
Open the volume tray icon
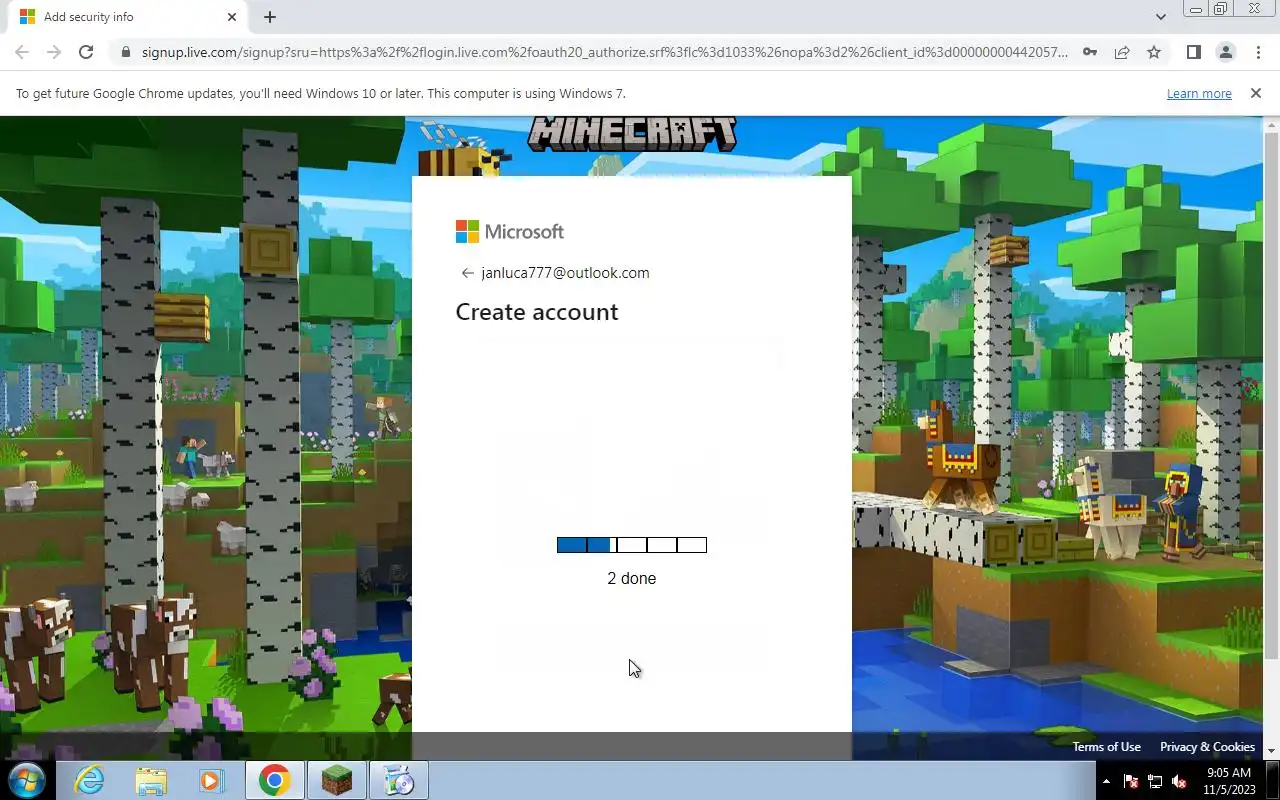[x=1179, y=781]
